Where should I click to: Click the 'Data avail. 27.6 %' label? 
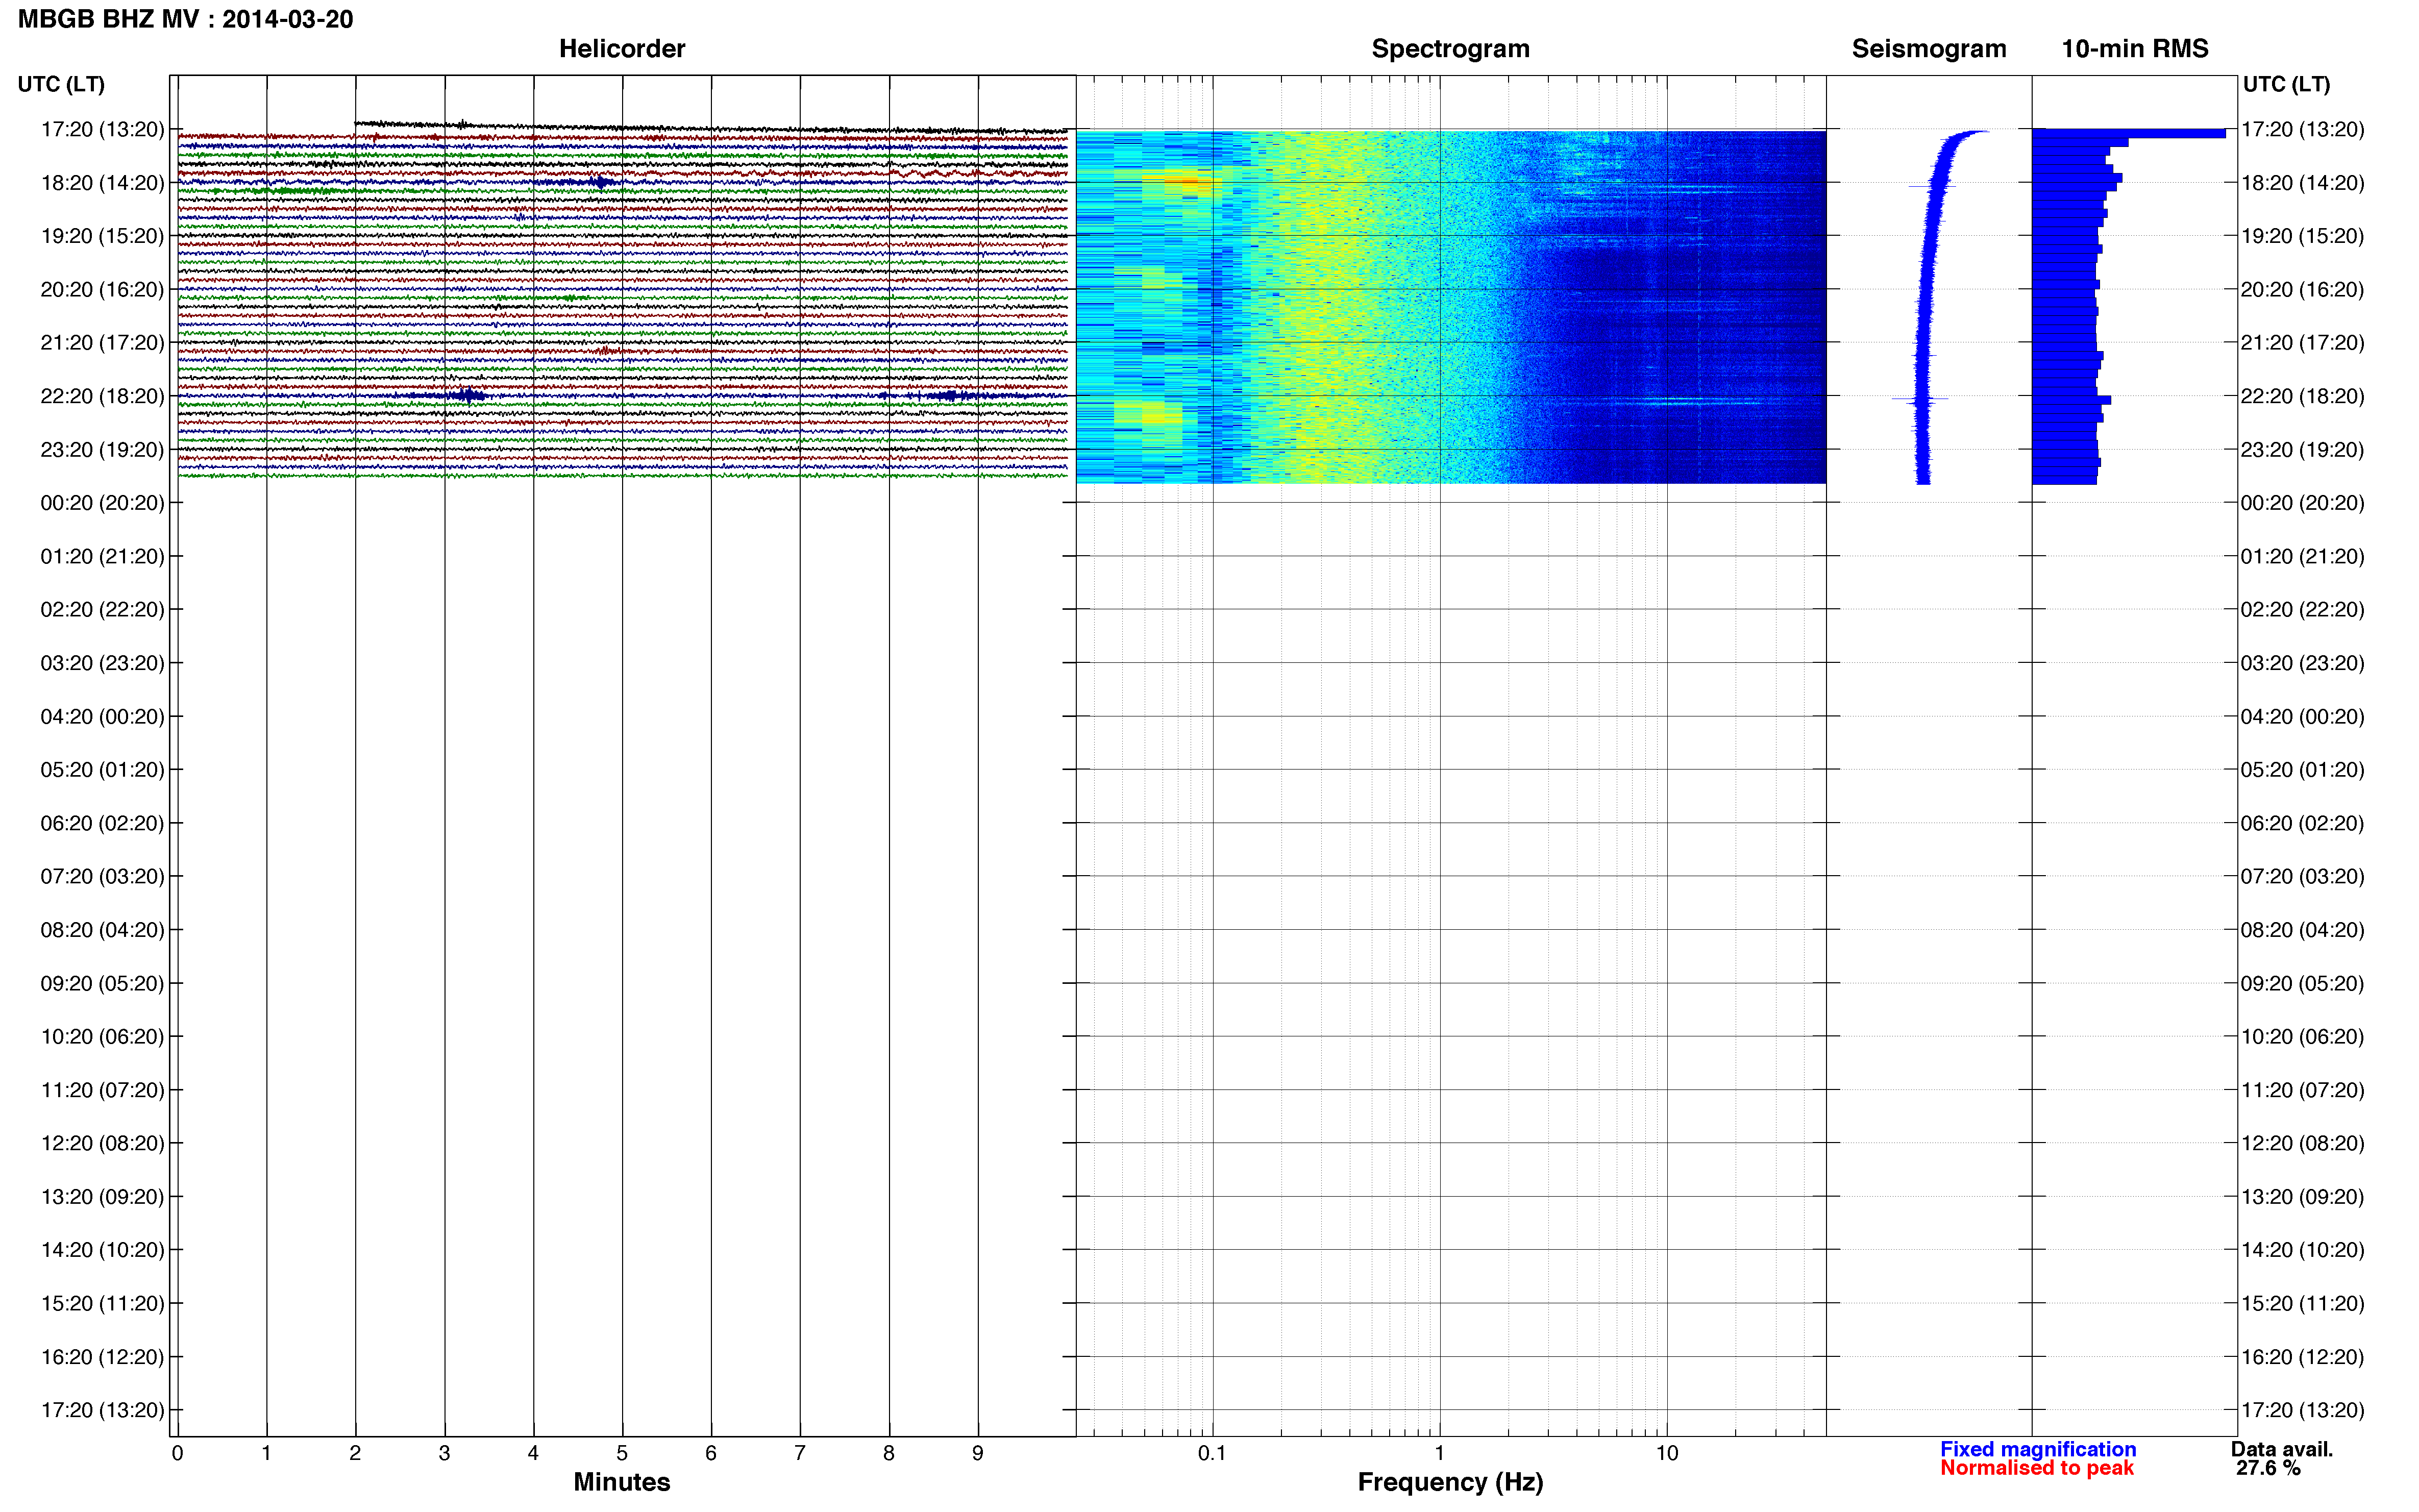click(x=2281, y=1458)
